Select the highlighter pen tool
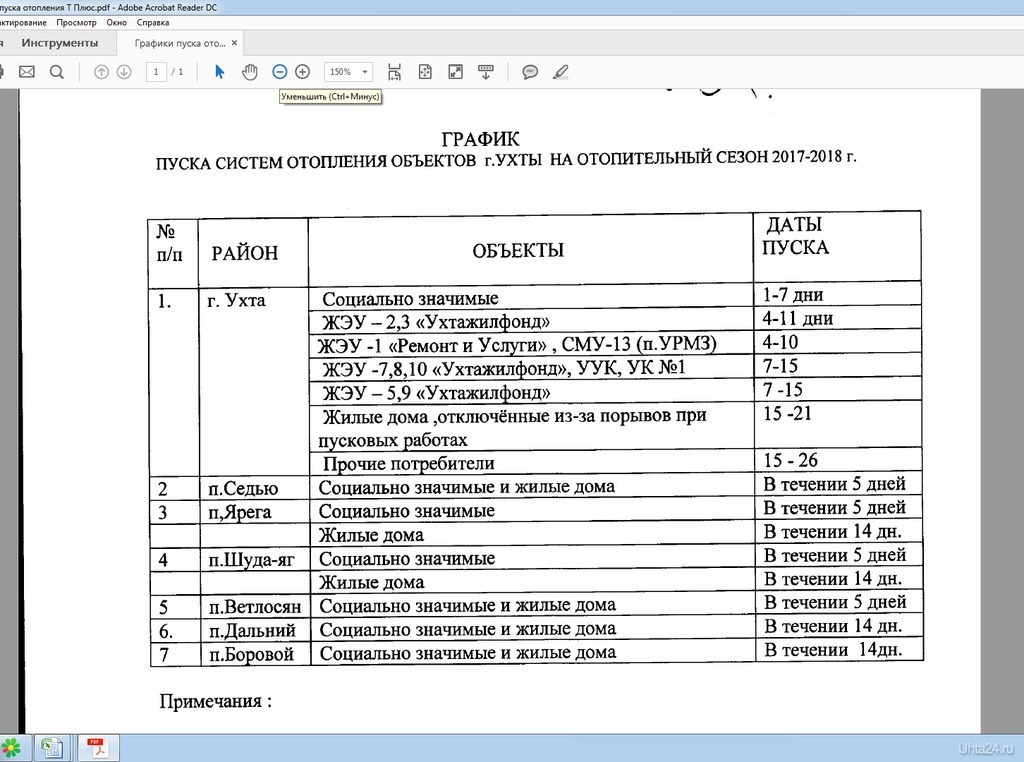Viewport: 1024px width, 762px height. coord(560,72)
